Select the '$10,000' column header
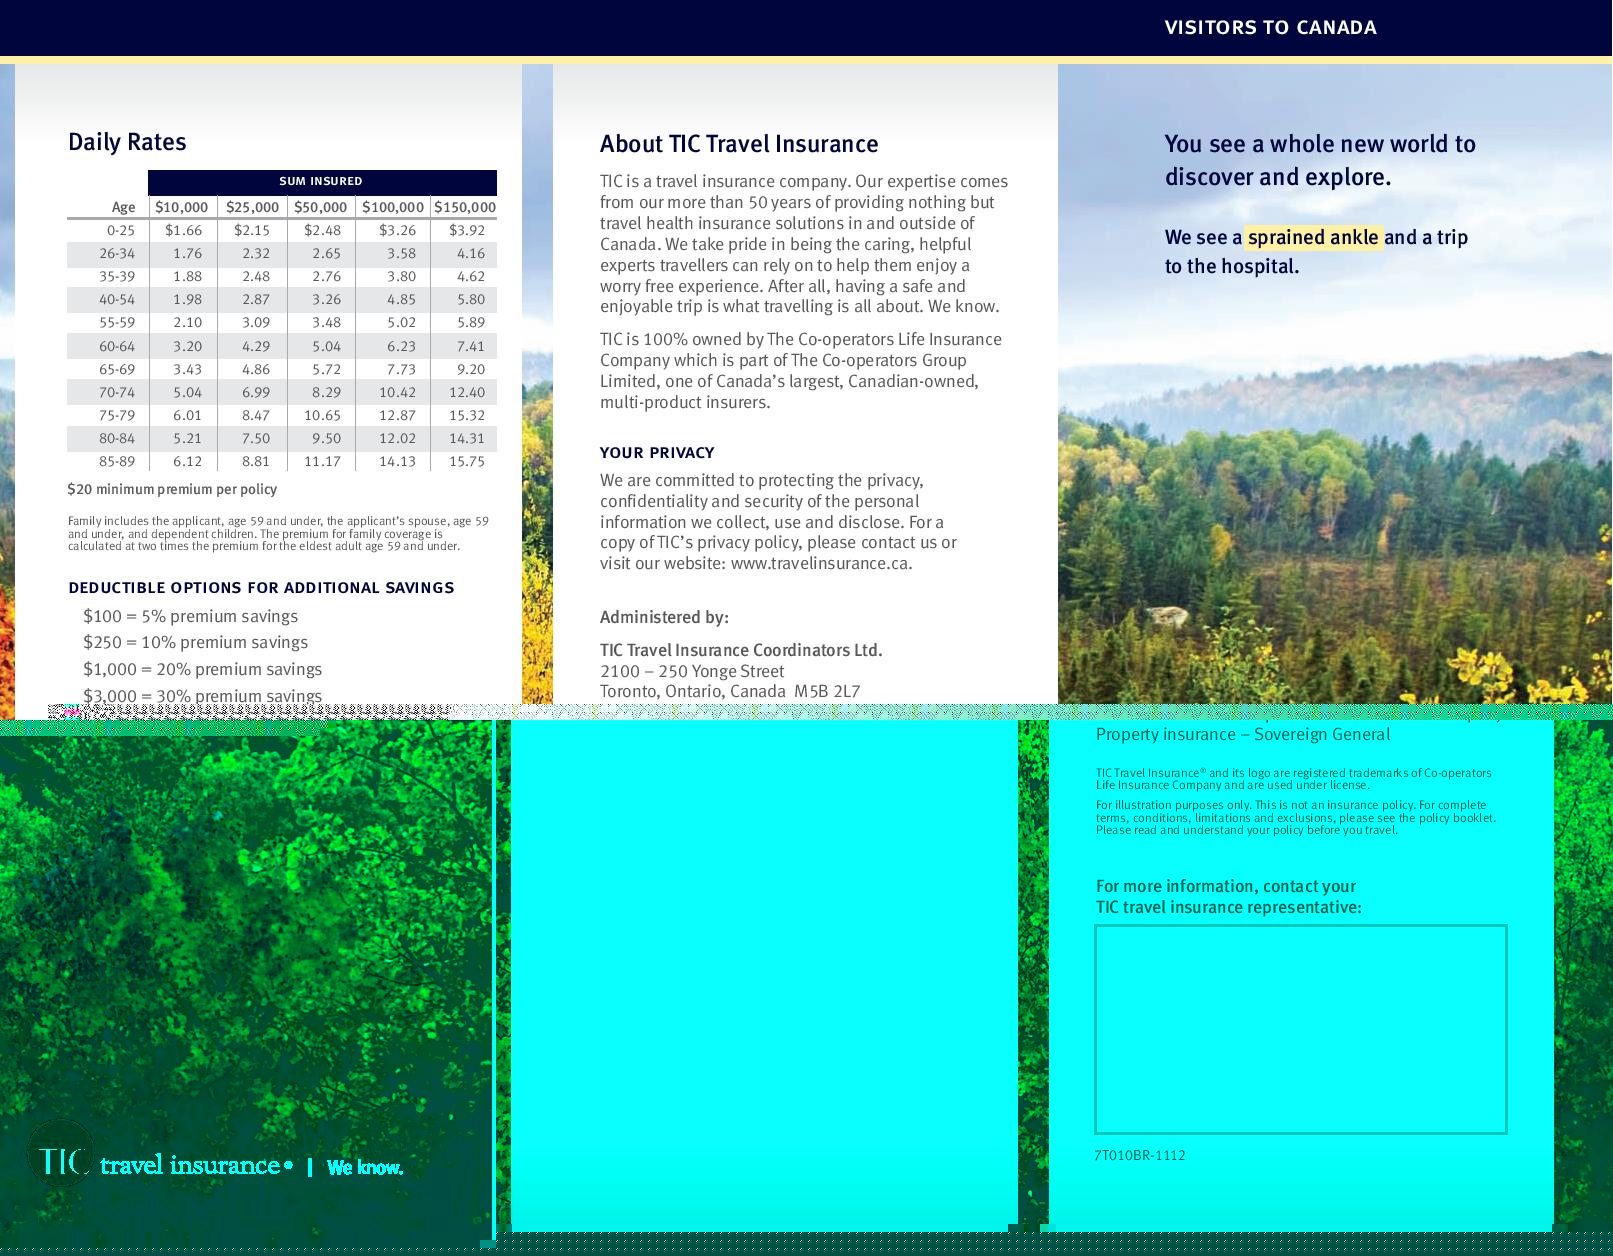Screen dimensions: 1613x1256 pos(182,207)
